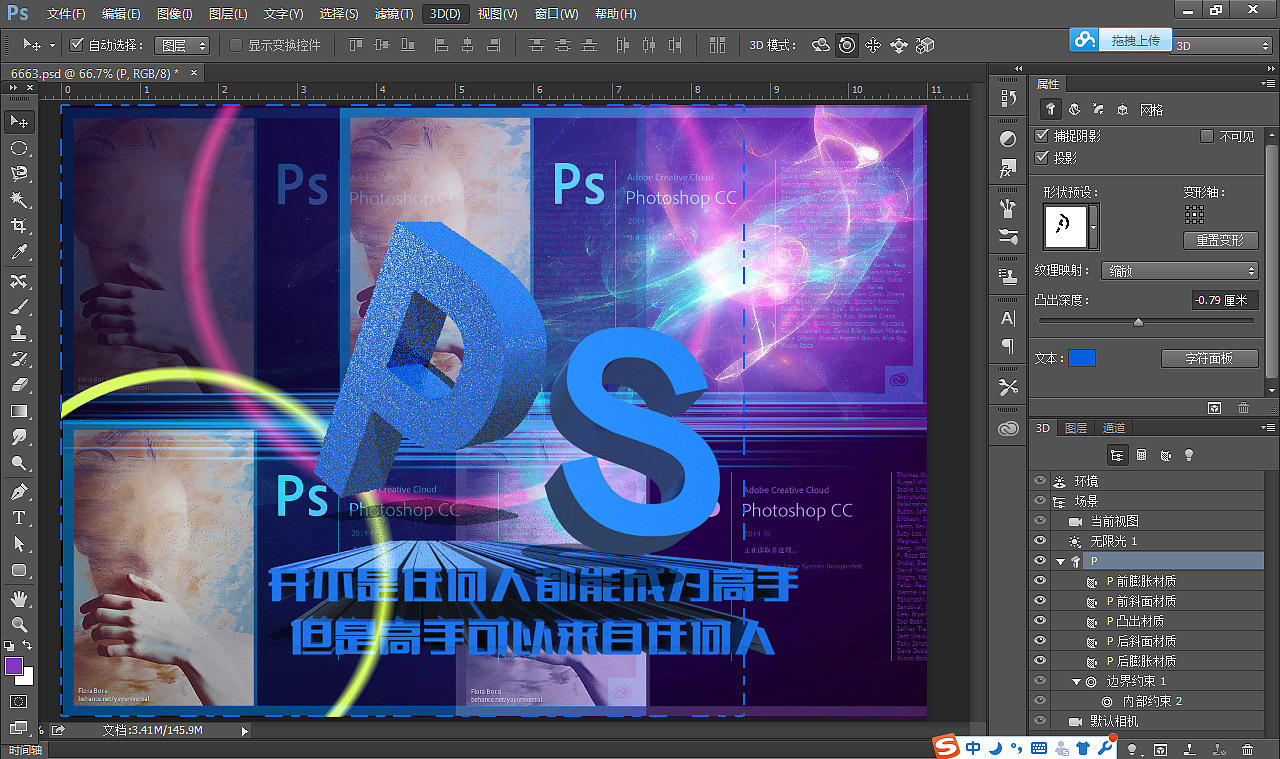Open the 文件(F) menu
Image resolution: width=1280 pixels, height=759 pixels.
(x=66, y=14)
